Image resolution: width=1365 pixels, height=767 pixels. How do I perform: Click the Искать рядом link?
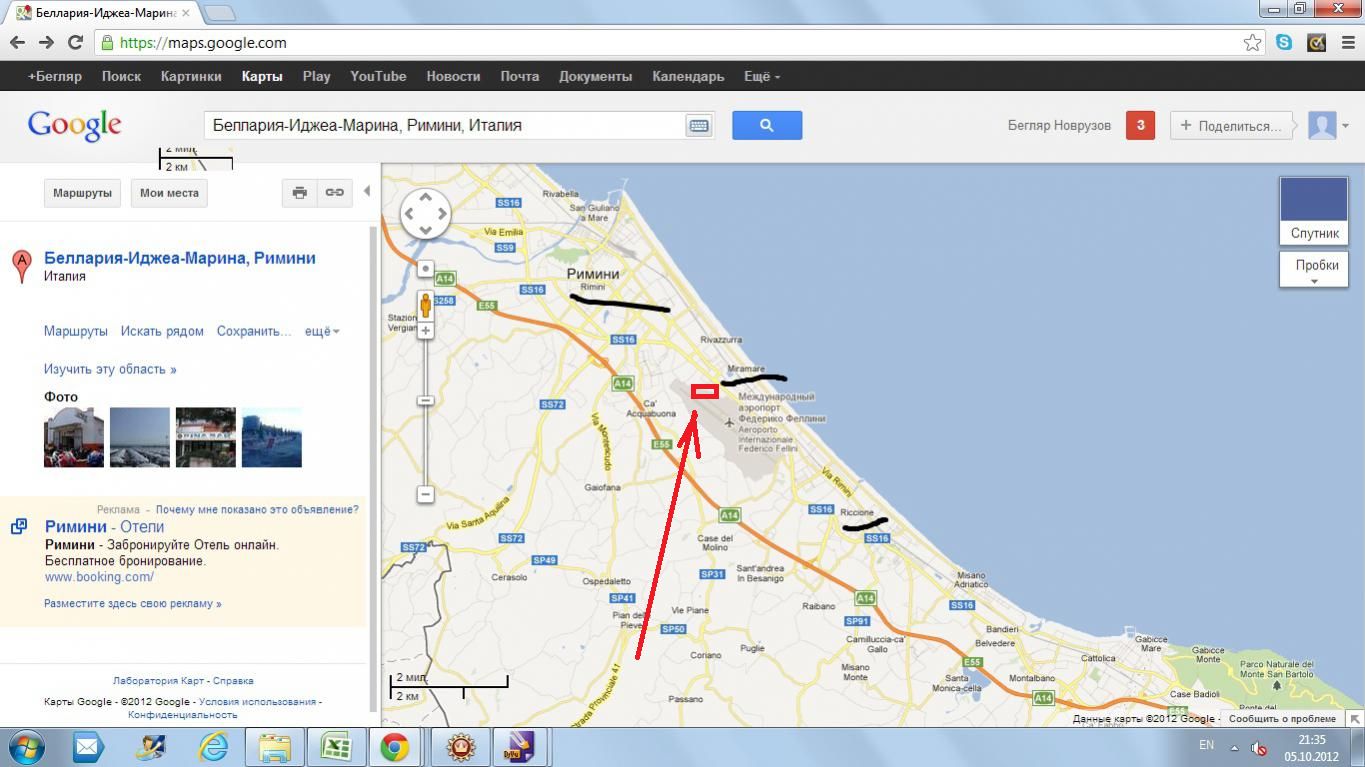(x=162, y=331)
